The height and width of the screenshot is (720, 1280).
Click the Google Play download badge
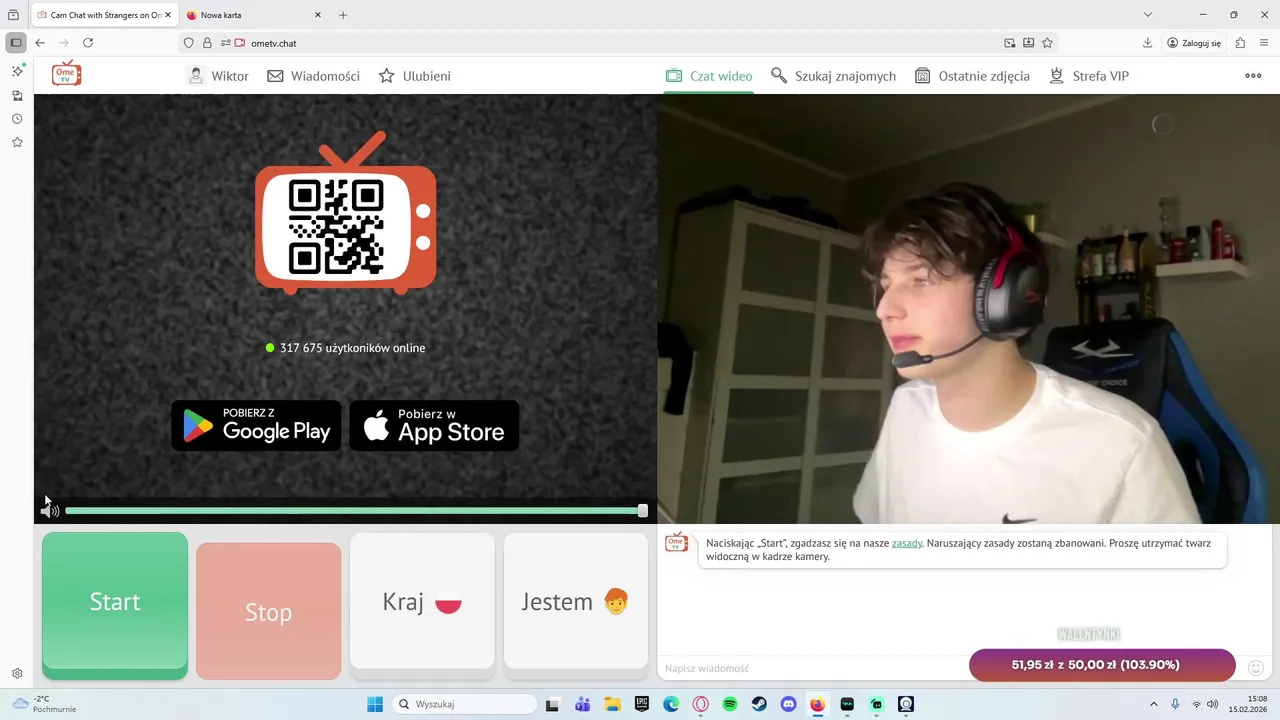(x=256, y=426)
